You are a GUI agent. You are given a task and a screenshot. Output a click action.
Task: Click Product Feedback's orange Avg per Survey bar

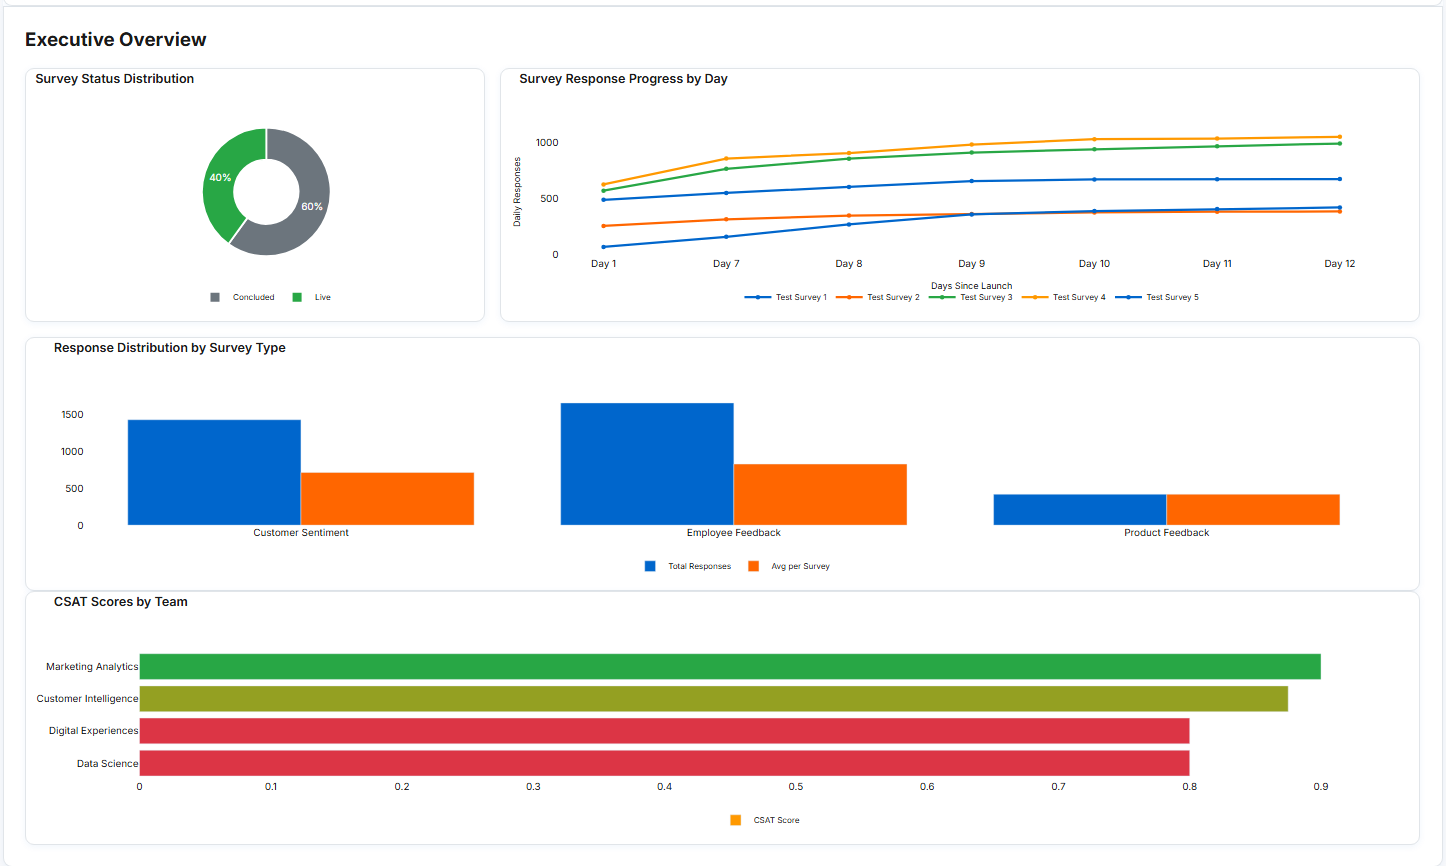click(x=1253, y=510)
